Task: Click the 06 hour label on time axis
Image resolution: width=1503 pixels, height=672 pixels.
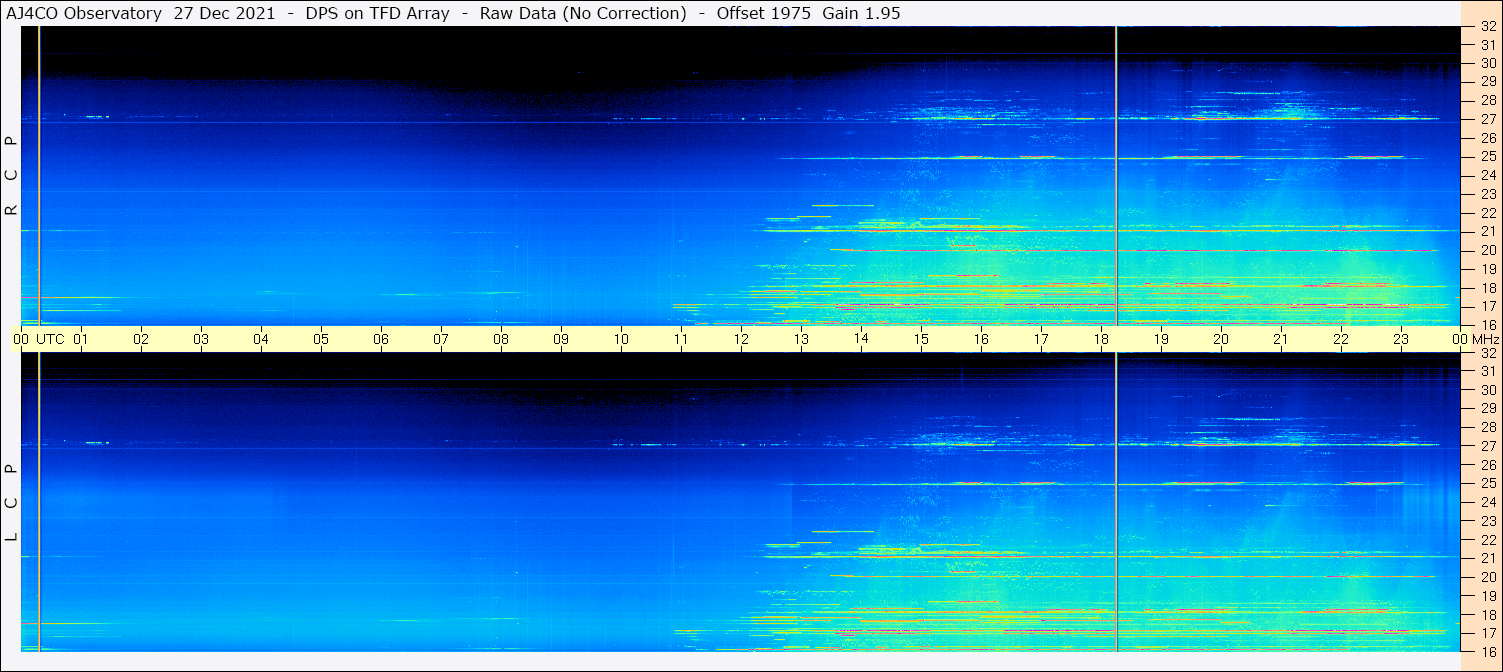Action: [x=381, y=339]
